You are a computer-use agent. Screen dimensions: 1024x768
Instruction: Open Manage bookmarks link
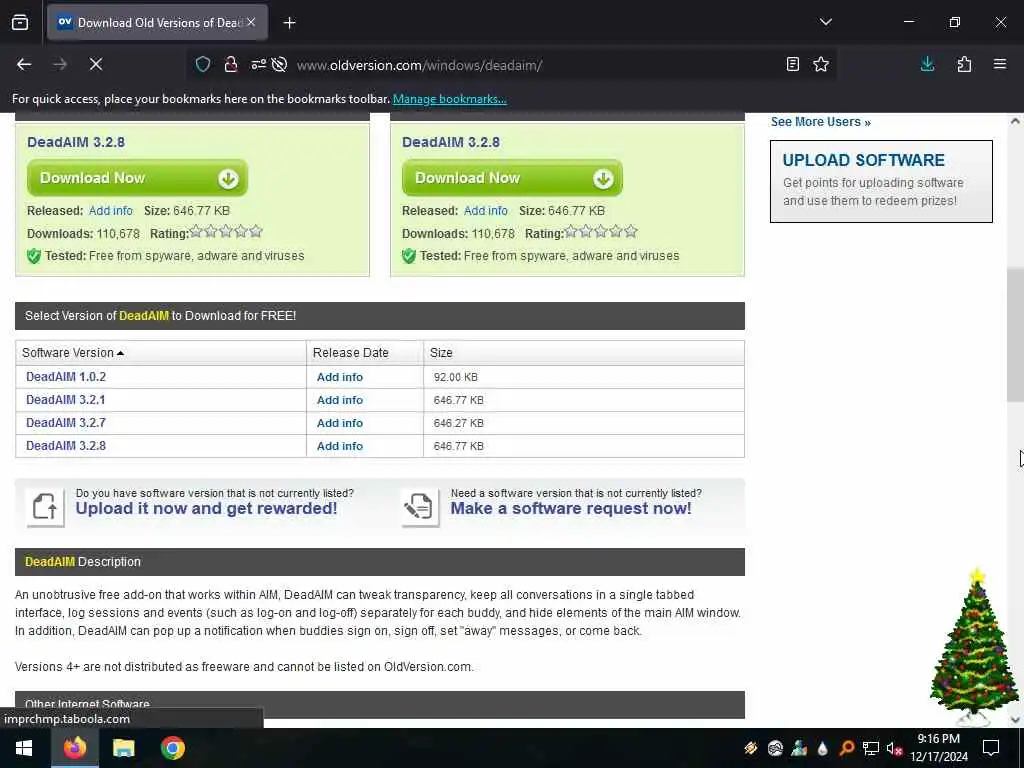(x=449, y=99)
